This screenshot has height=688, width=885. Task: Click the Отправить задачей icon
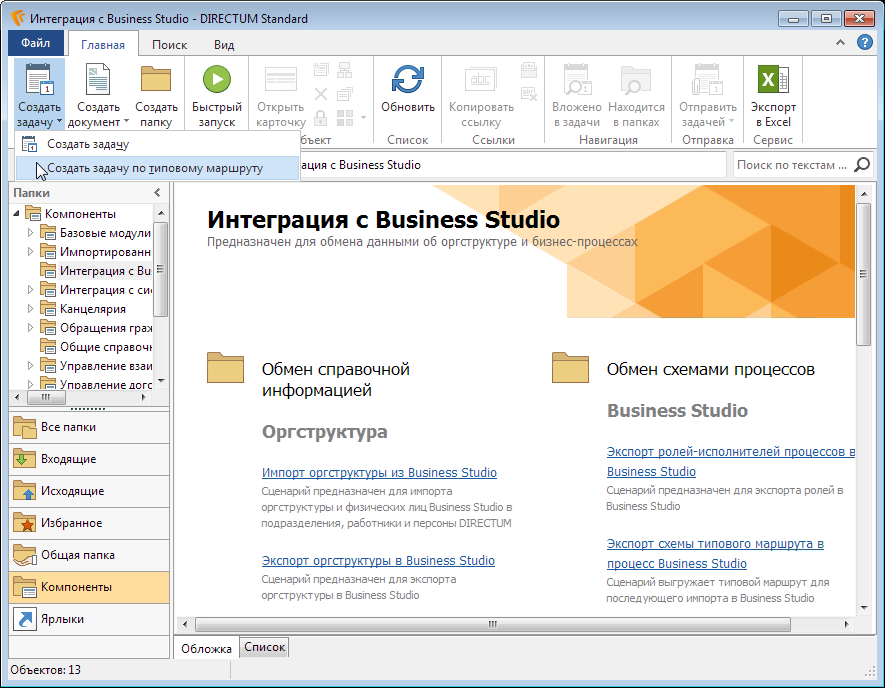pos(707,79)
